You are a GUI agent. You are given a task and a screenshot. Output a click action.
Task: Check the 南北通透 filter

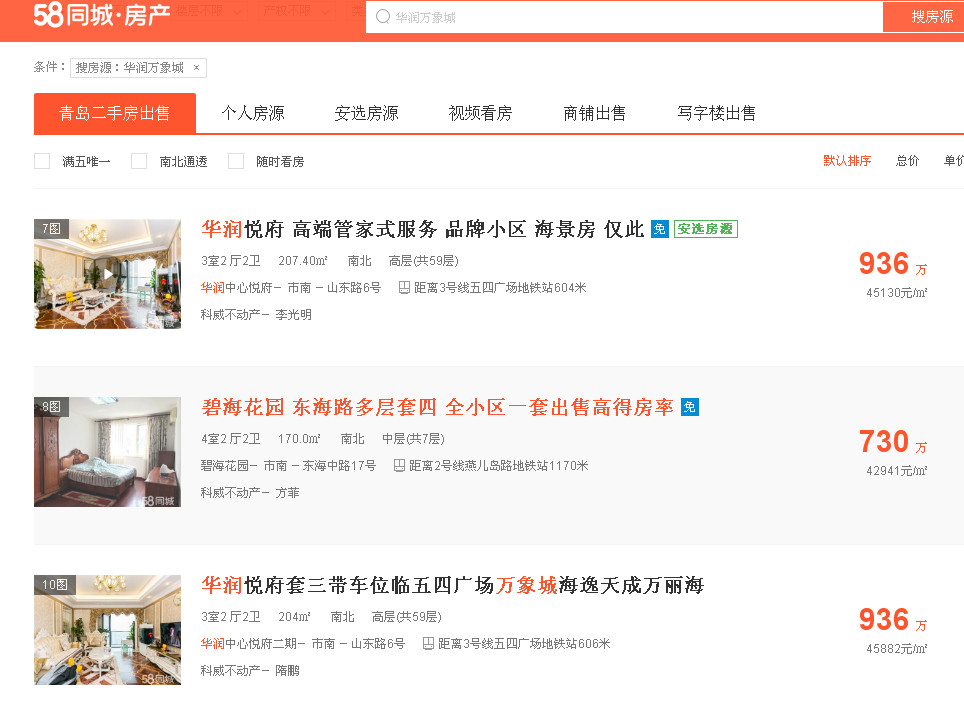coord(138,160)
